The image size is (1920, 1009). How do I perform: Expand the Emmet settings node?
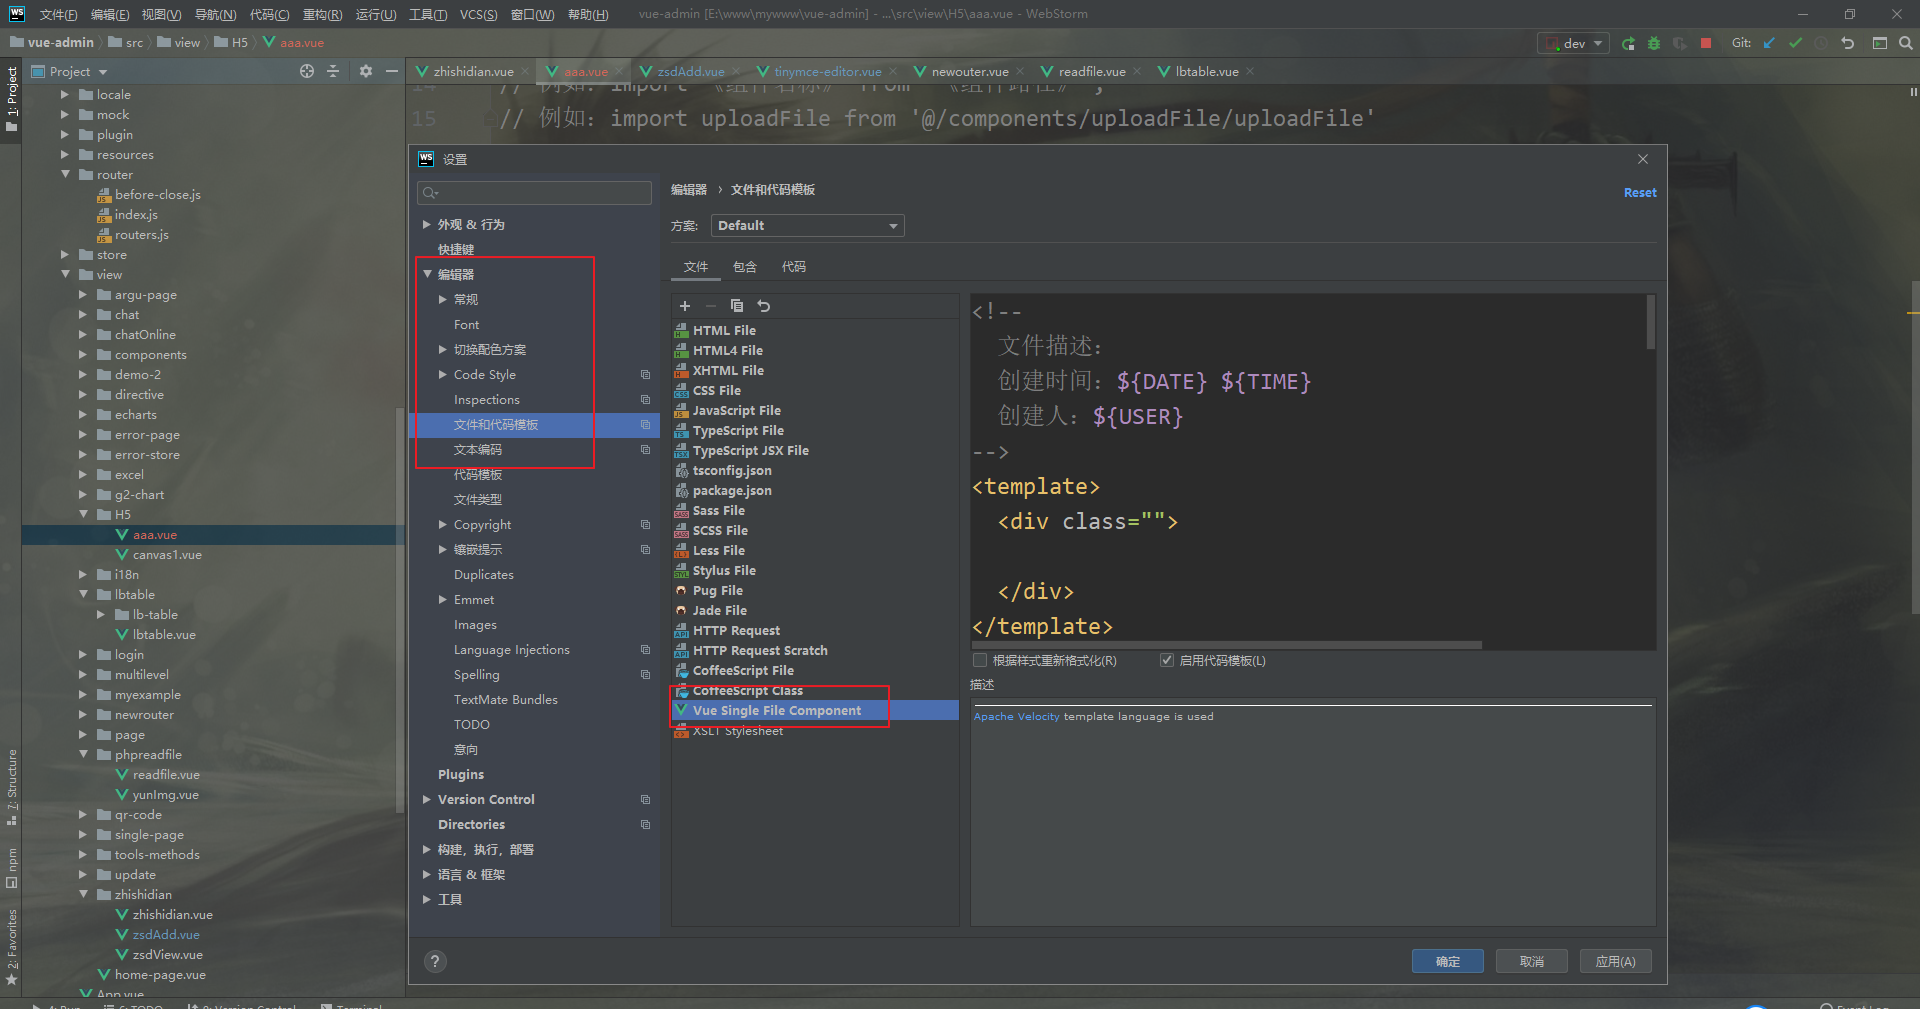pyautogui.click(x=443, y=599)
